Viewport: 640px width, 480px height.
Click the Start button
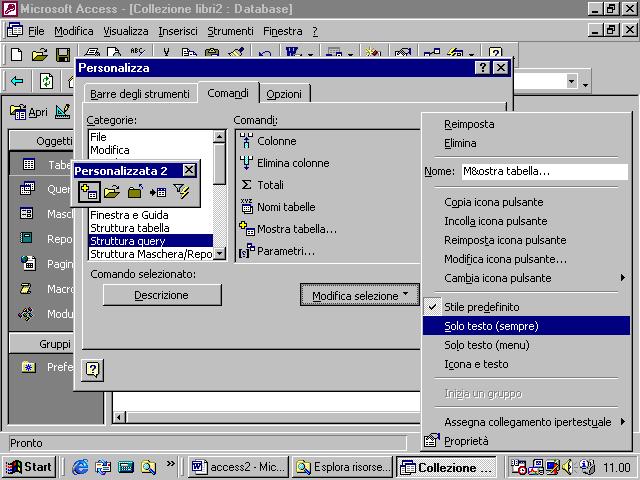click(29, 467)
